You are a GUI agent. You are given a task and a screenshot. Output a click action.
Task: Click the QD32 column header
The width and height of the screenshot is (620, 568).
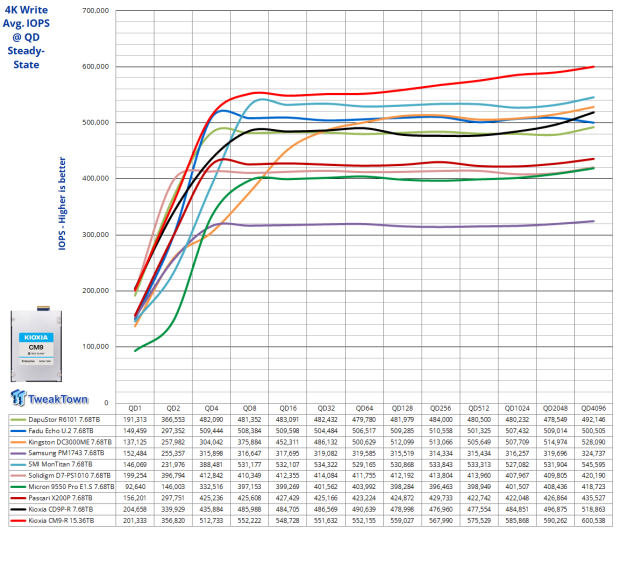click(326, 409)
